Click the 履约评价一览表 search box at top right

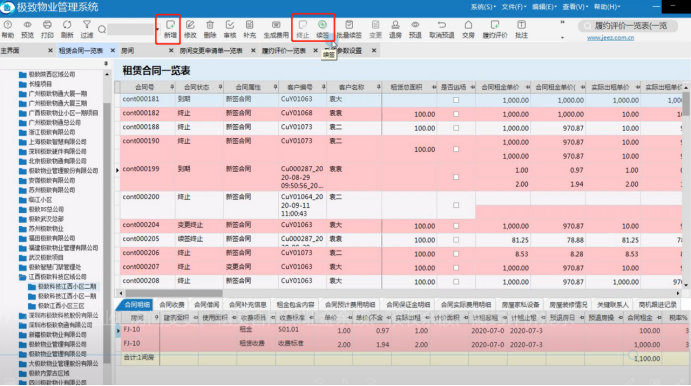pyautogui.click(x=629, y=26)
